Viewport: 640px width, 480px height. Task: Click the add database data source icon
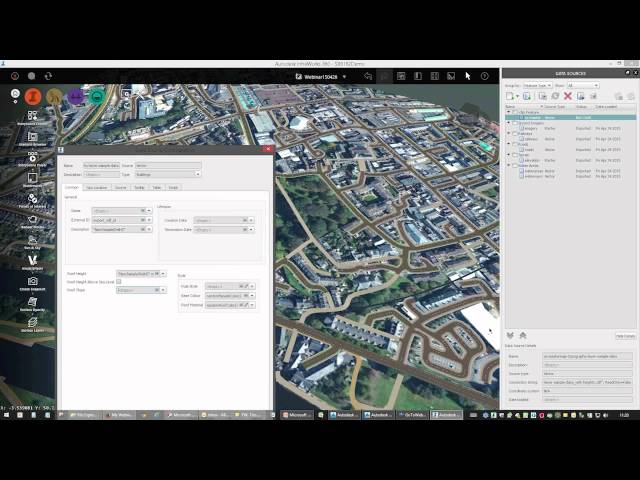[527, 96]
